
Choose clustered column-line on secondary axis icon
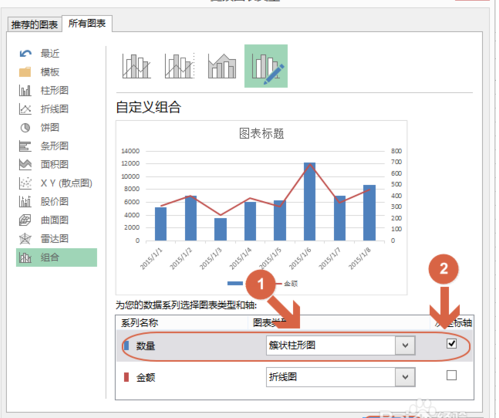(x=179, y=66)
